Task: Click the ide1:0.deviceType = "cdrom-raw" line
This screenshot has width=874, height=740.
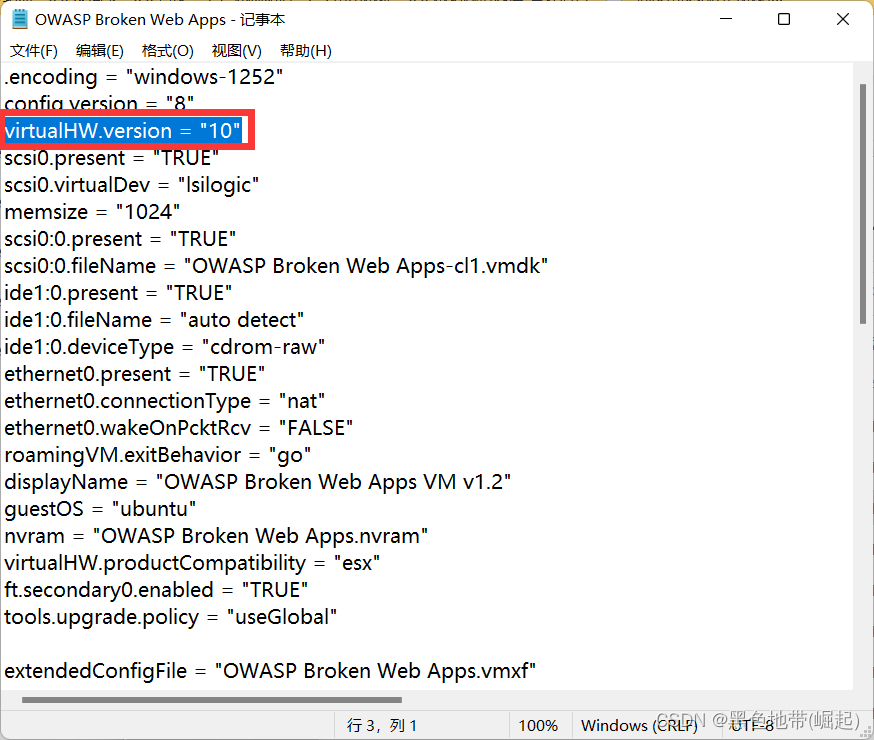Action: pyautogui.click(x=164, y=347)
